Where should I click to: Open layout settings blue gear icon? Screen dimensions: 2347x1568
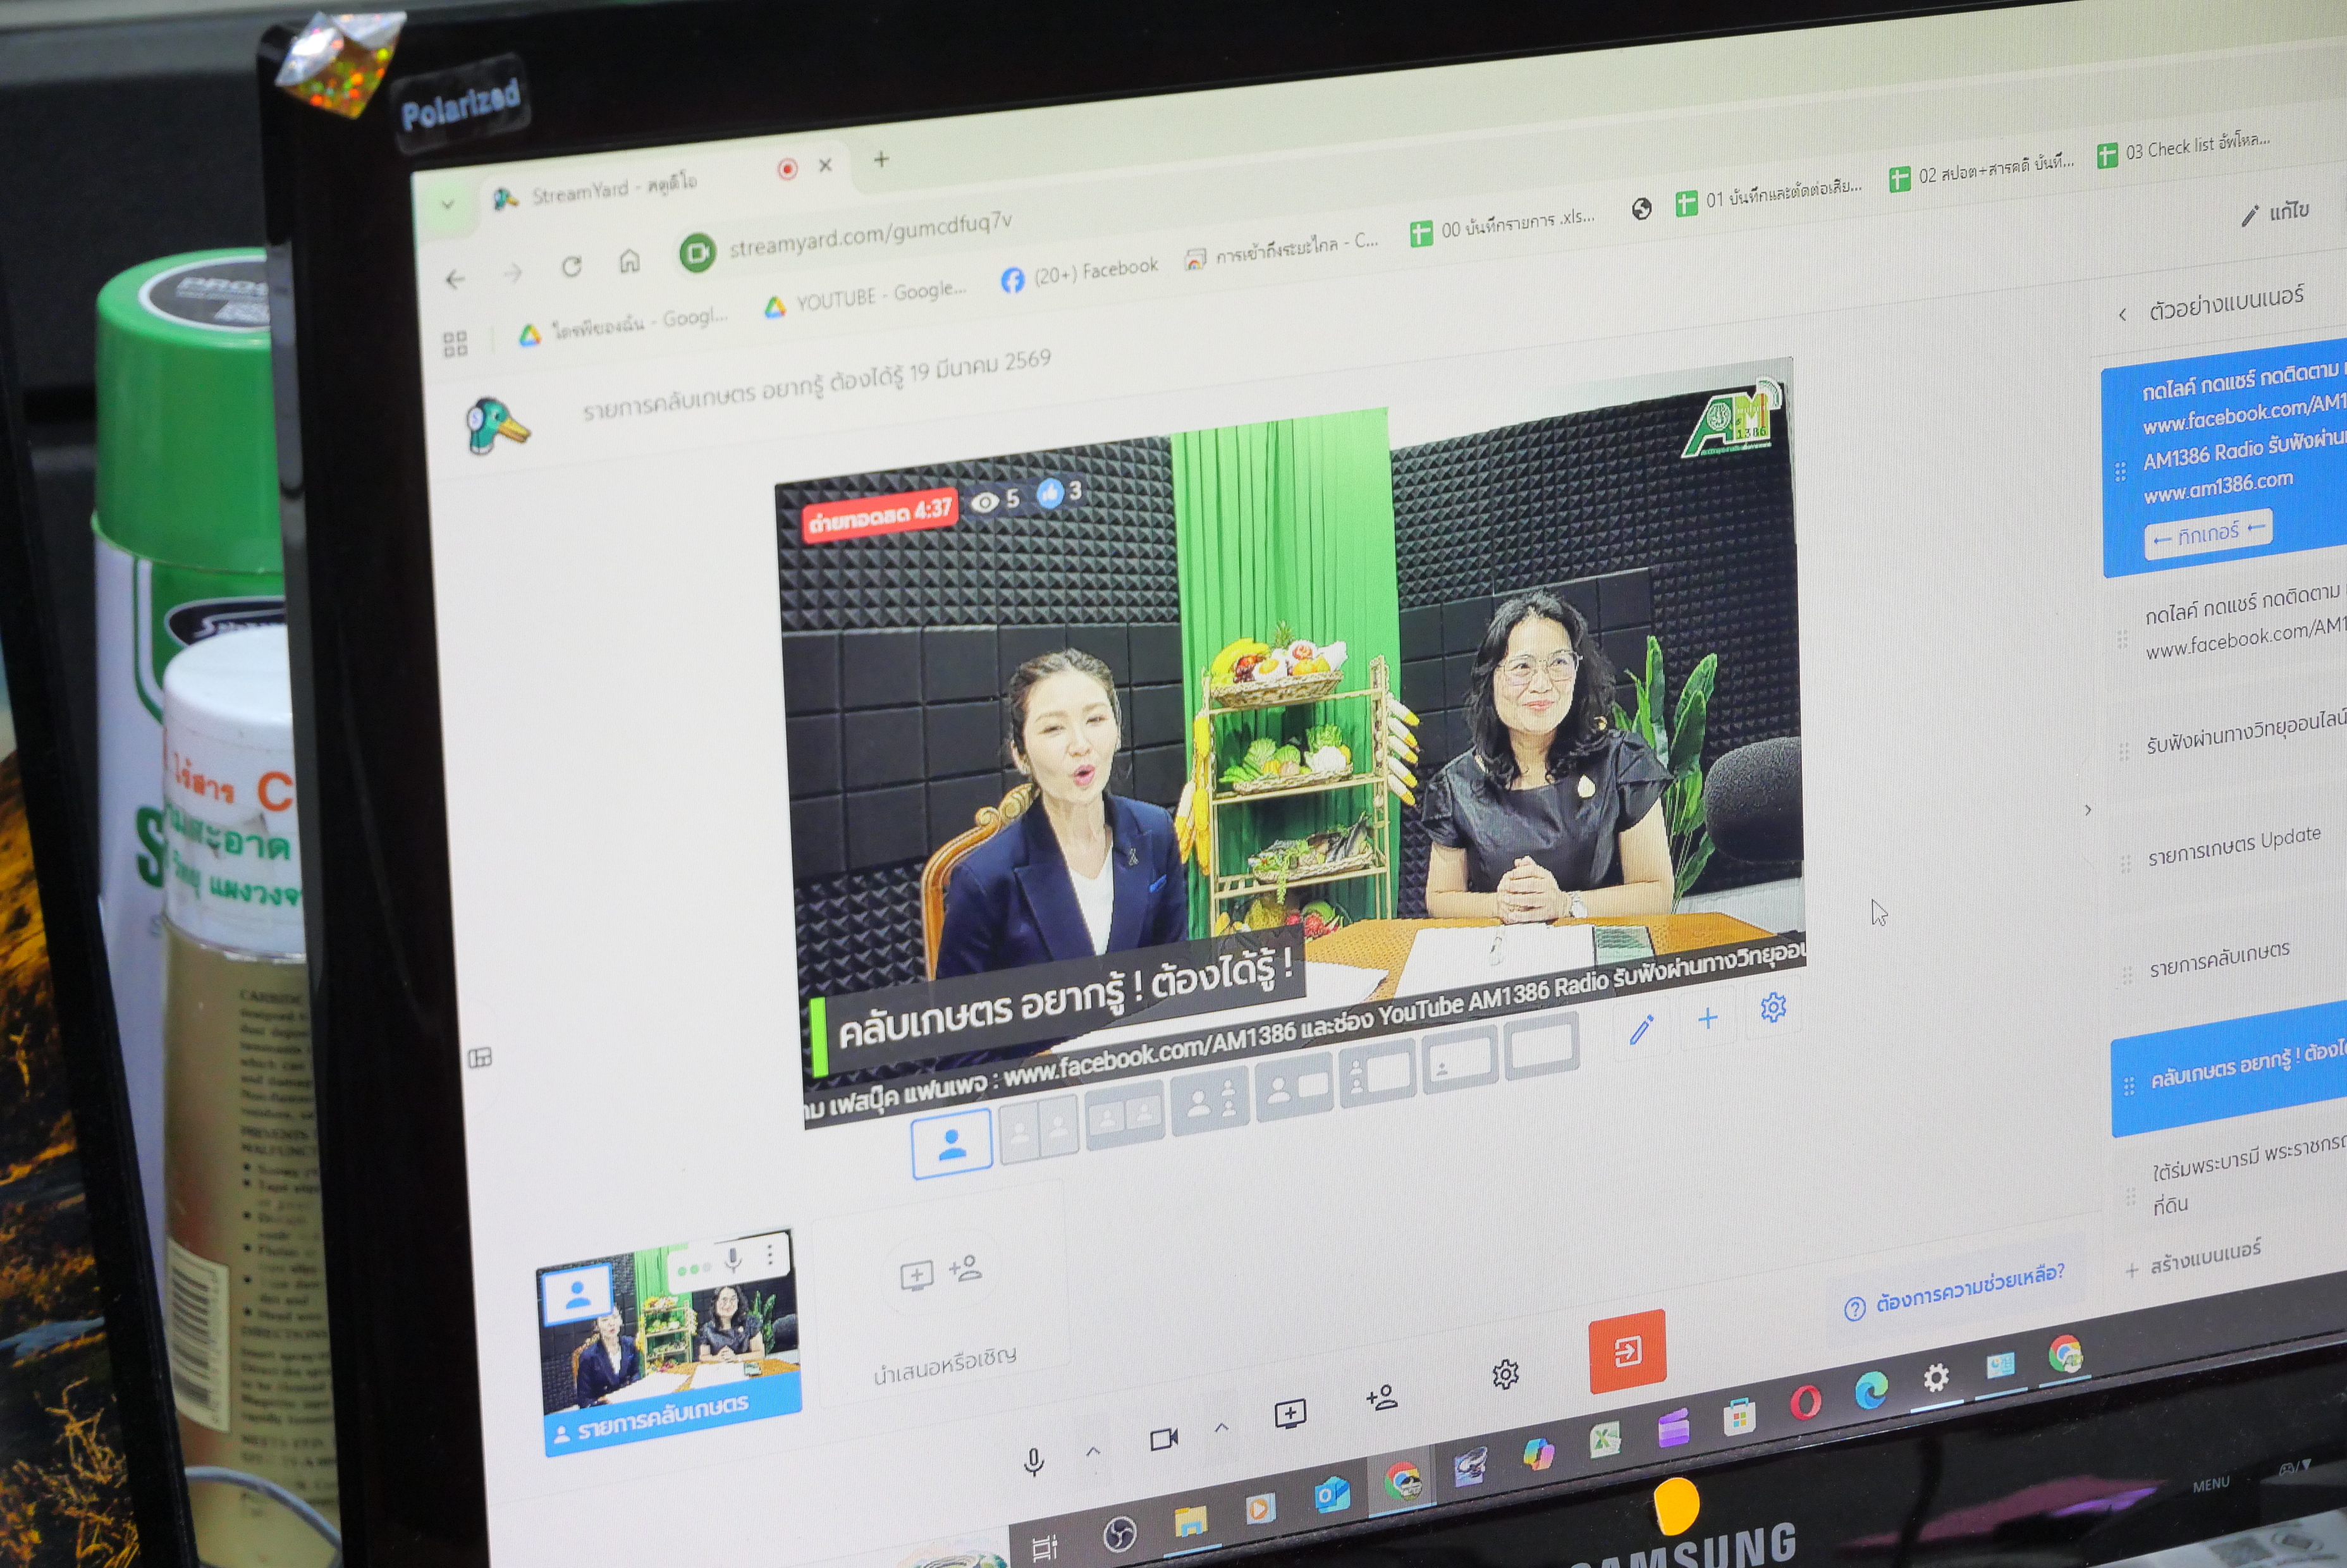[x=1773, y=1007]
